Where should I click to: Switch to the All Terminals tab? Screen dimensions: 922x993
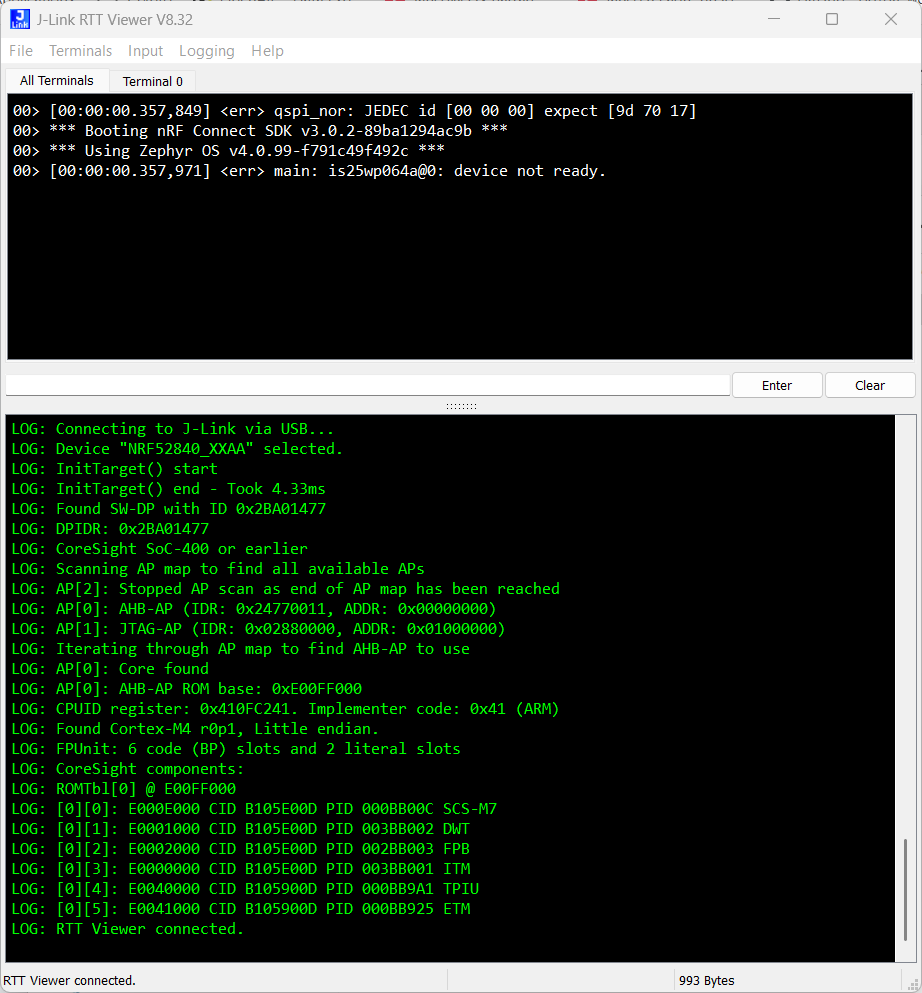[x=56, y=81]
